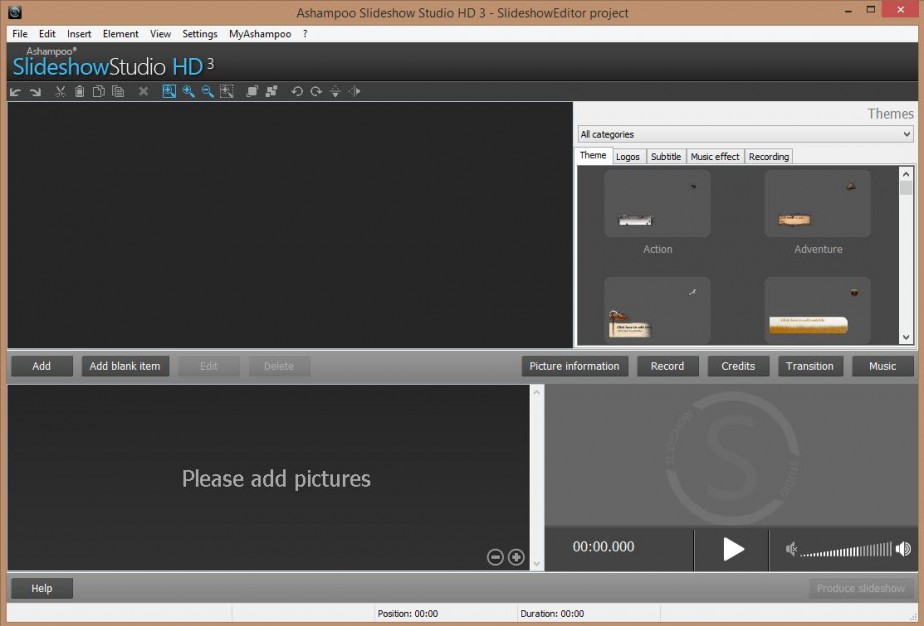The image size is (924, 626).
Task: Zoom out with the minus magnifier
Action: [x=207, y=91]
